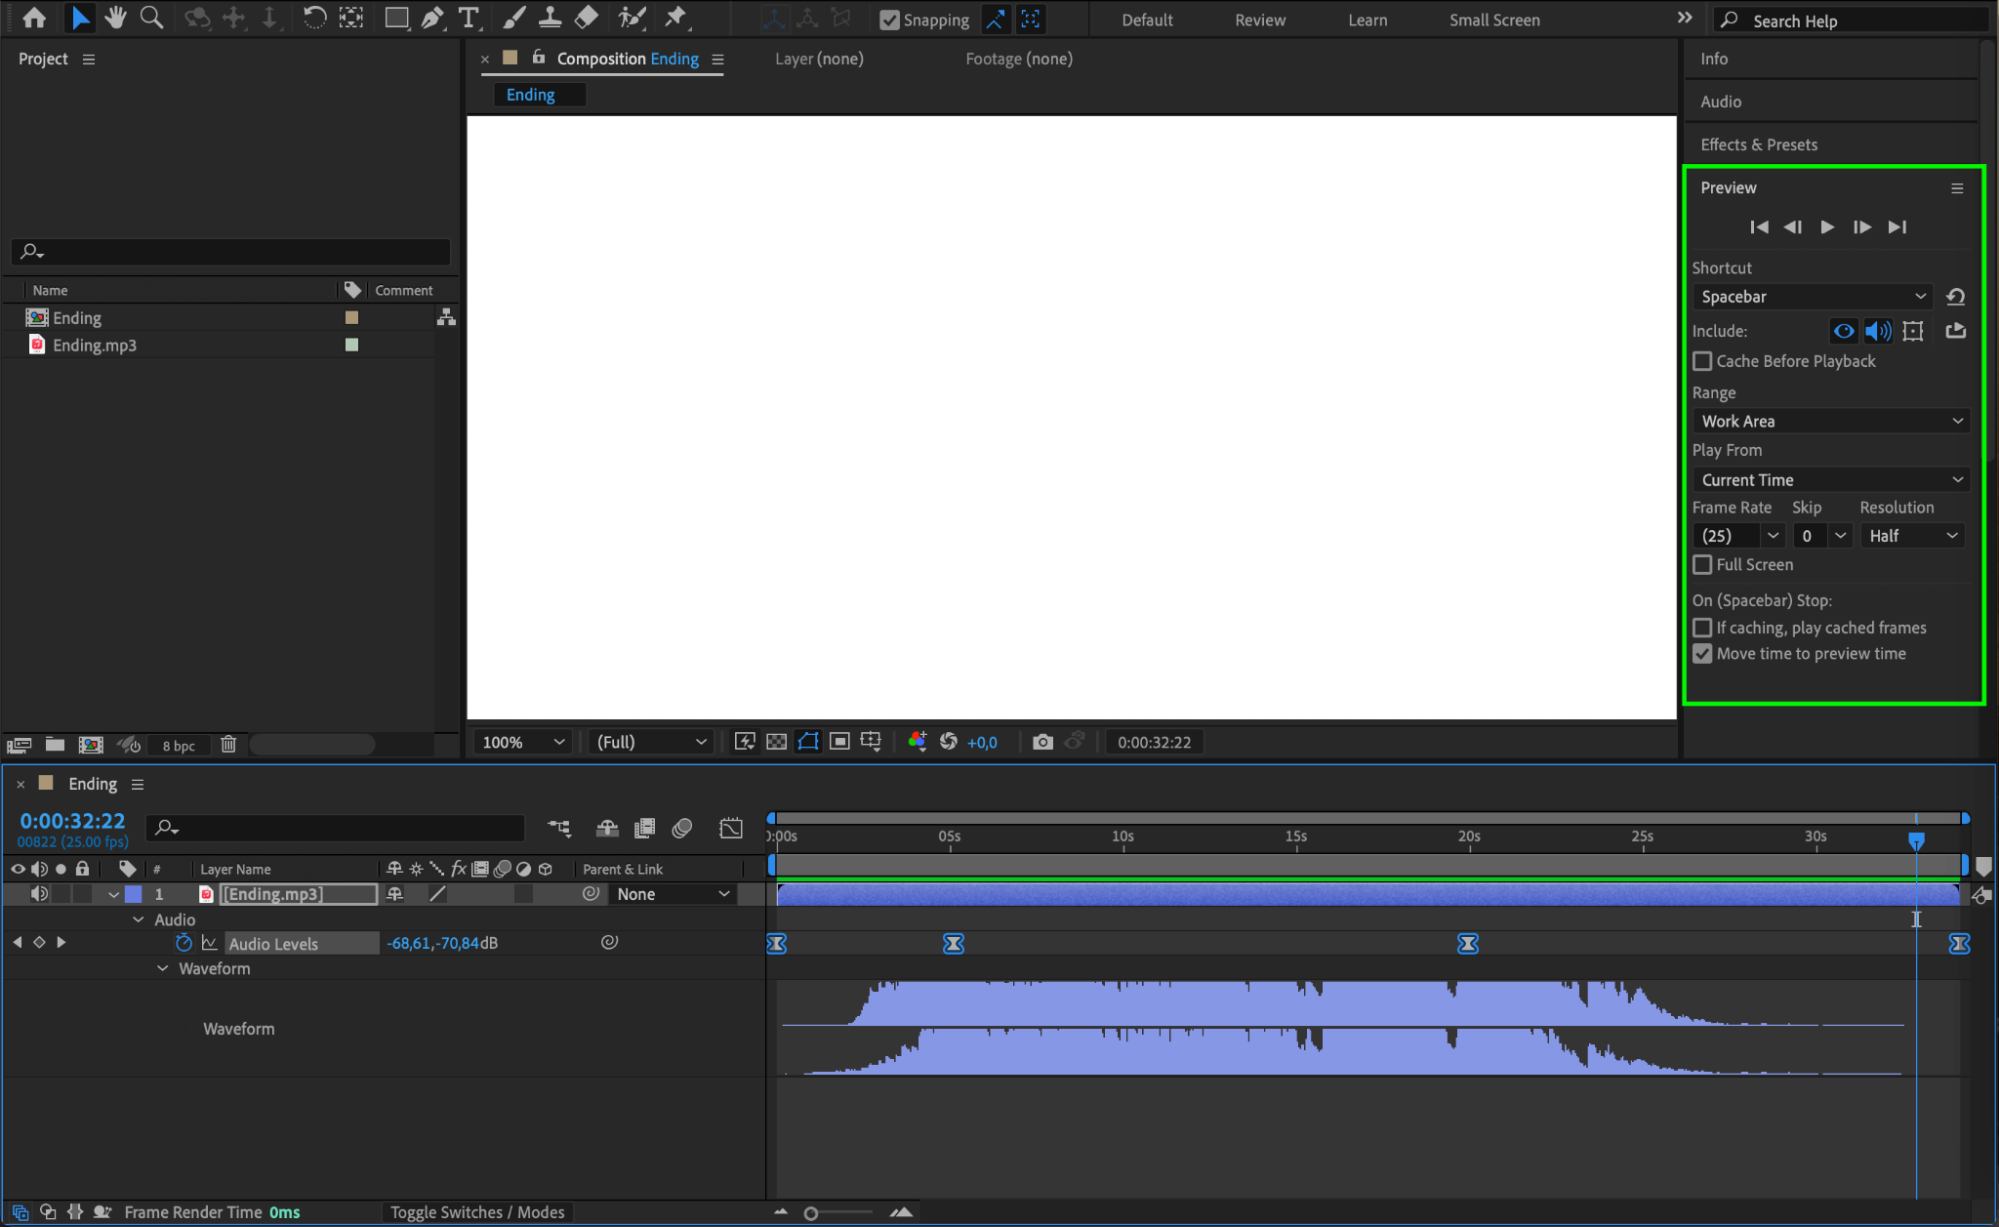
Task: Select the Zoom tool magnifier
Action: (x=152, y=17)
